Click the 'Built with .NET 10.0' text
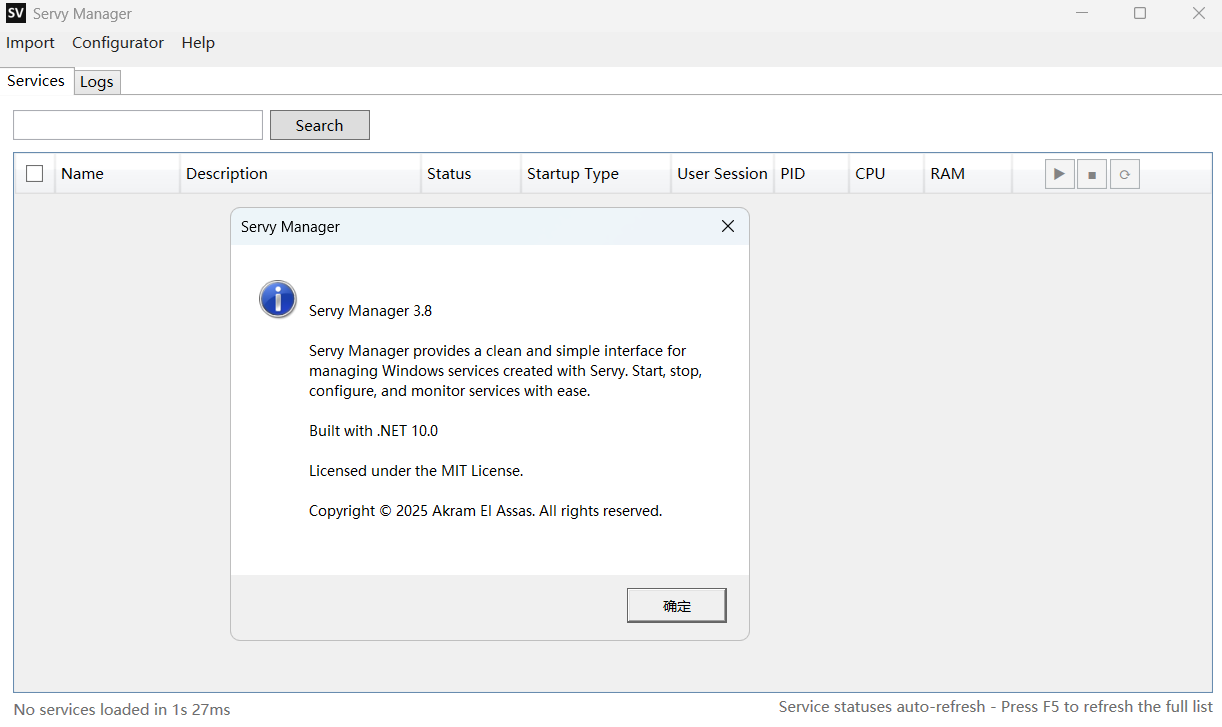 click(374, 431)
